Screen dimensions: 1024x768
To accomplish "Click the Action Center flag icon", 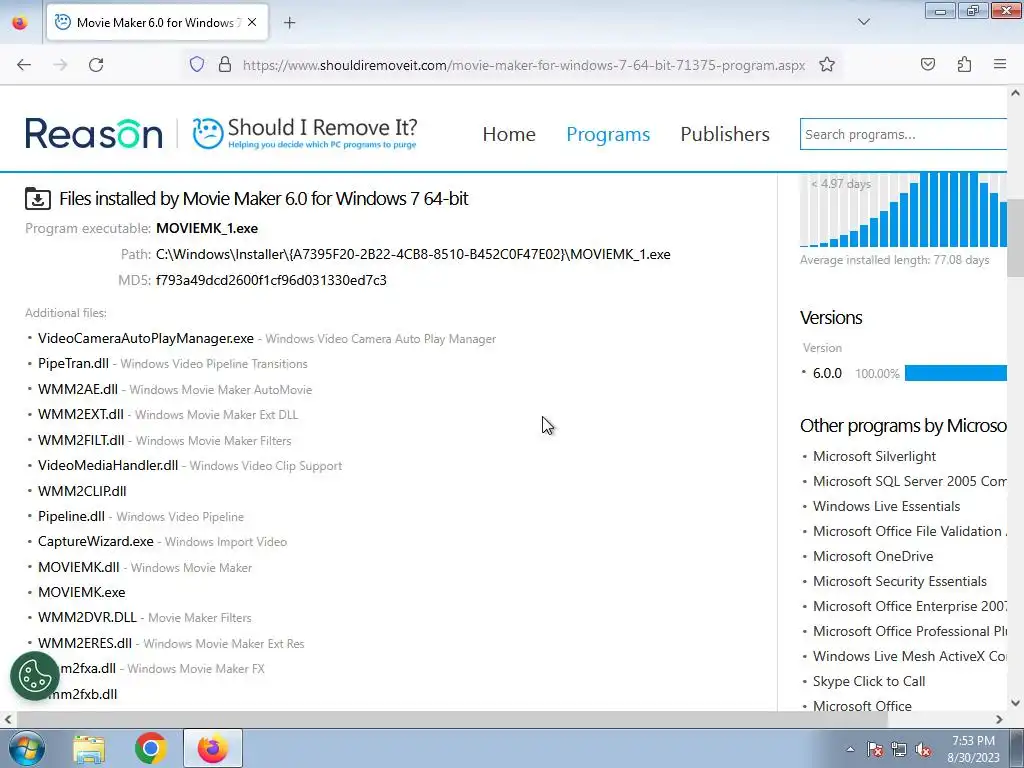I will [x=874, y=749].
